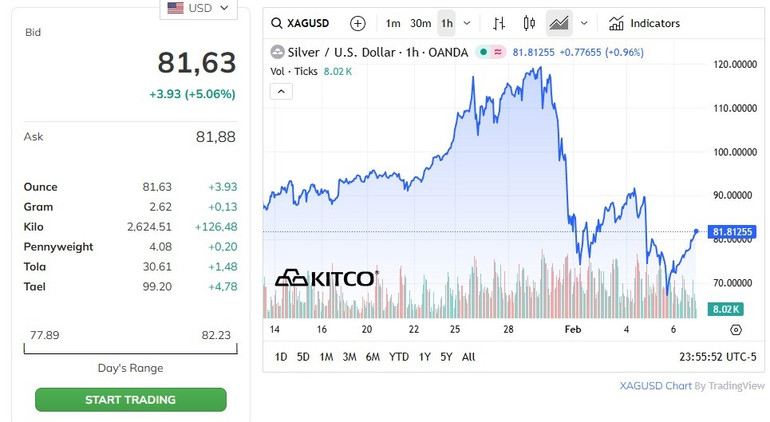Select the YTD date range tab

[x=399, y=357]
